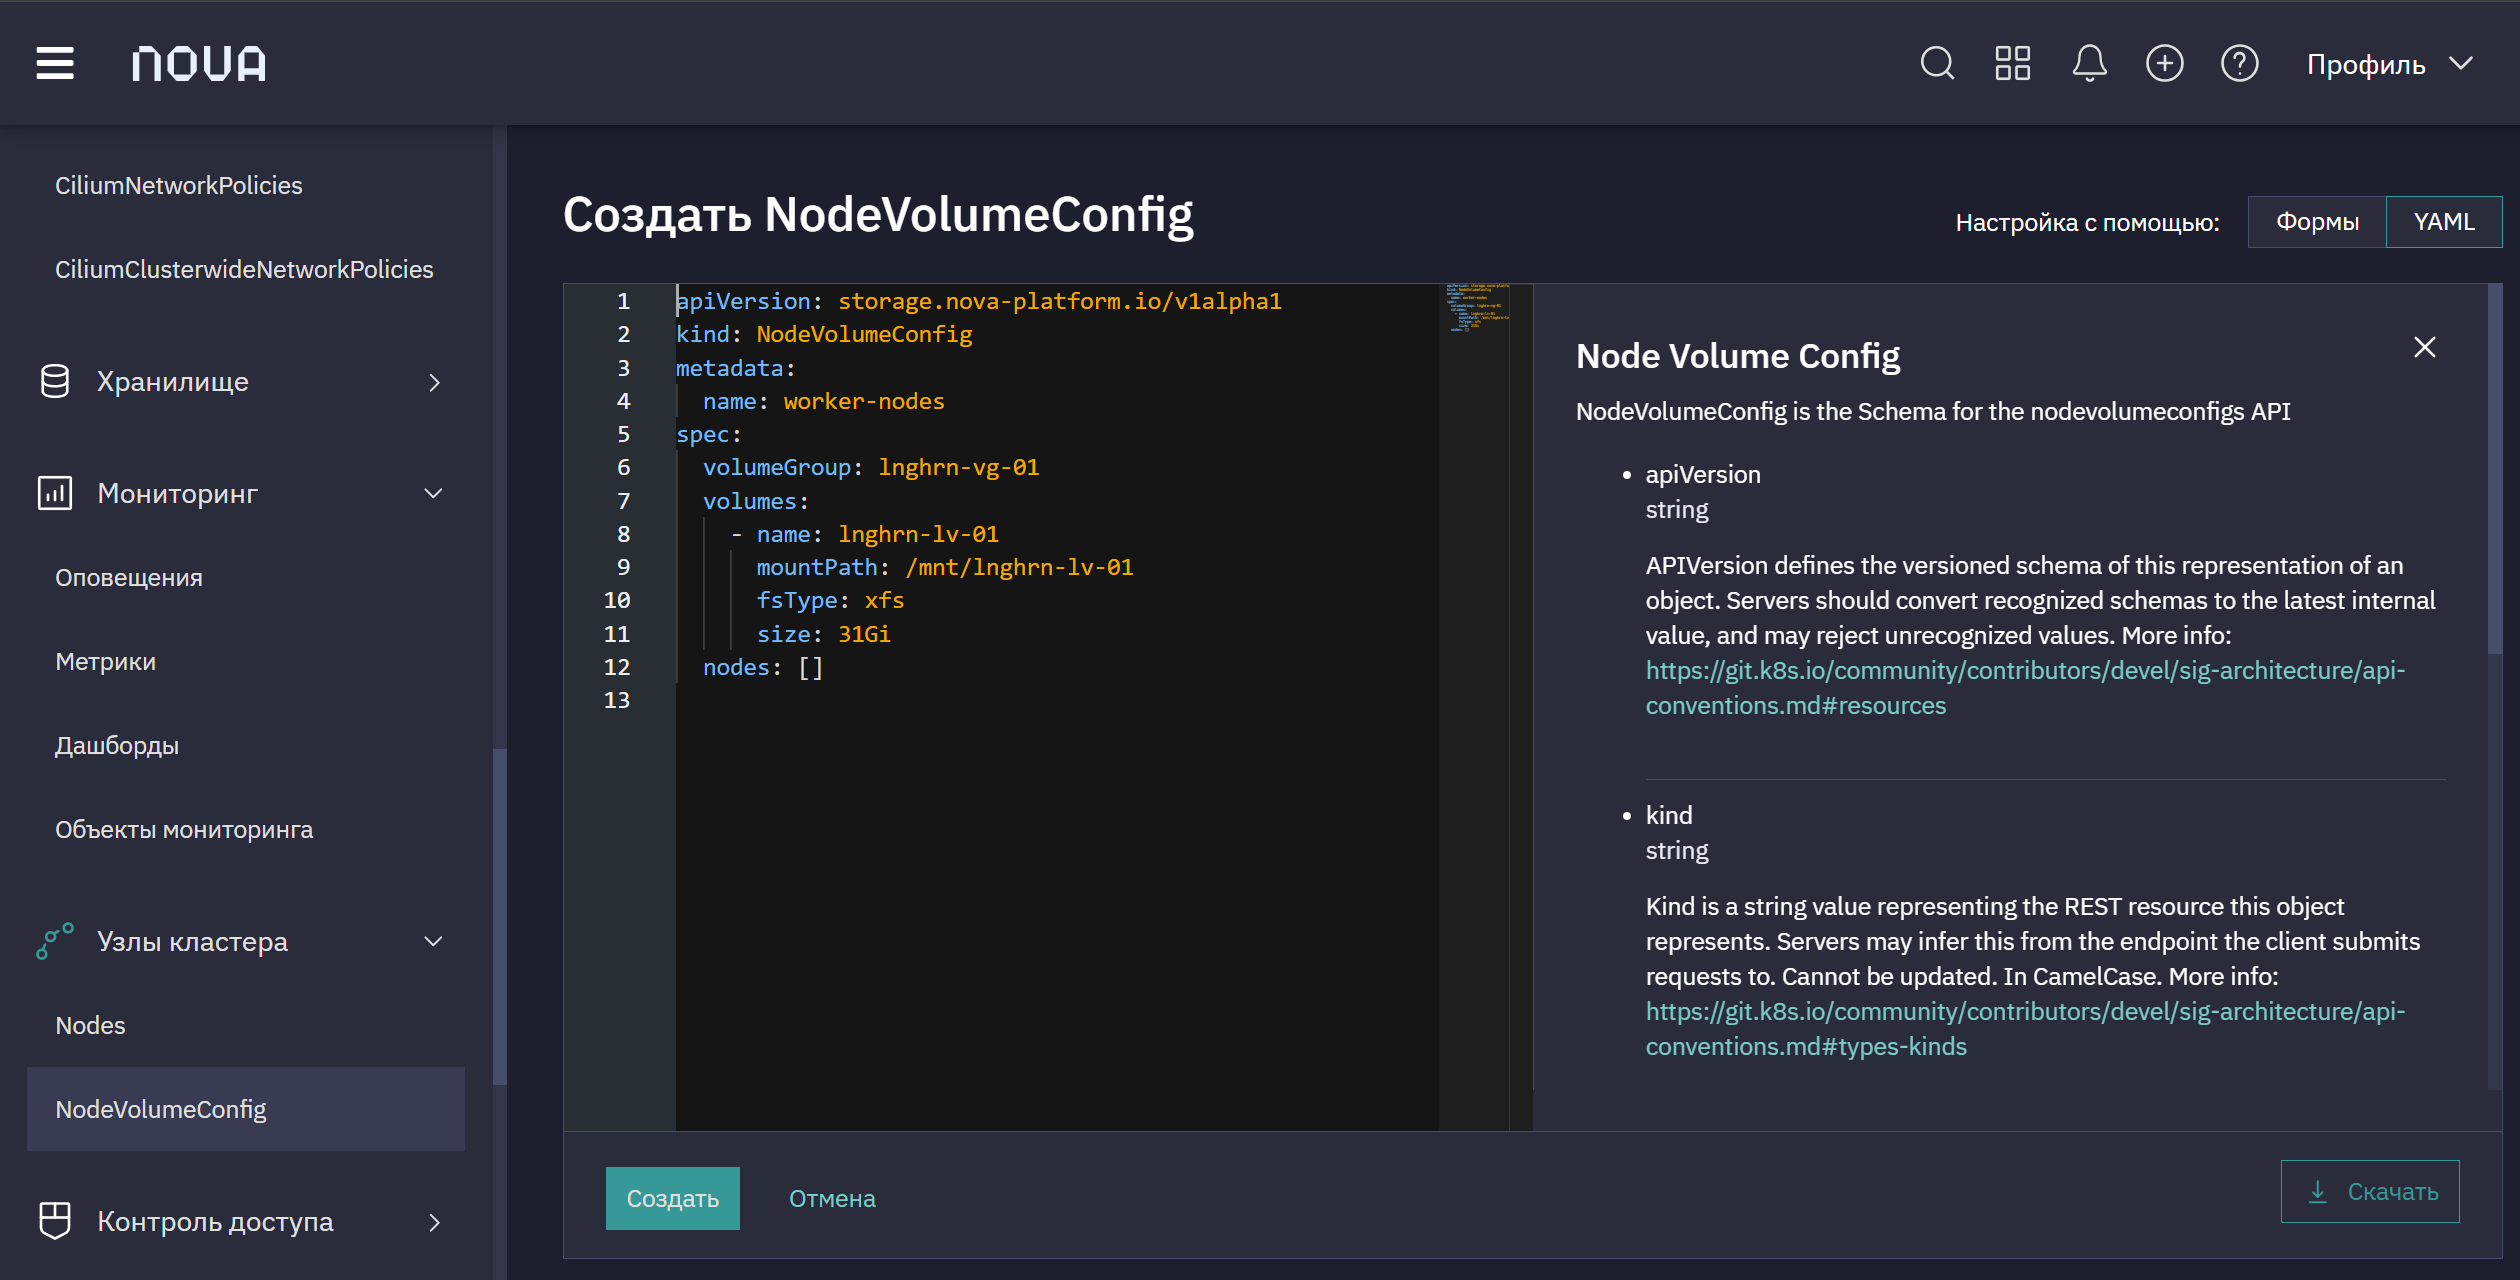
Task: Click line number 1 in editor gutter
Action: click(623, 301)
